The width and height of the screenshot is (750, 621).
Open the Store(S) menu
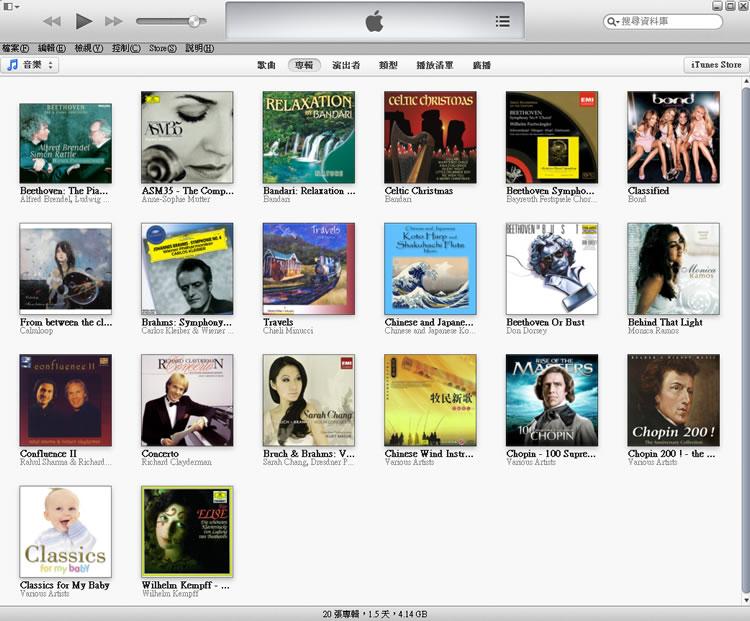(x=163, y=48)
